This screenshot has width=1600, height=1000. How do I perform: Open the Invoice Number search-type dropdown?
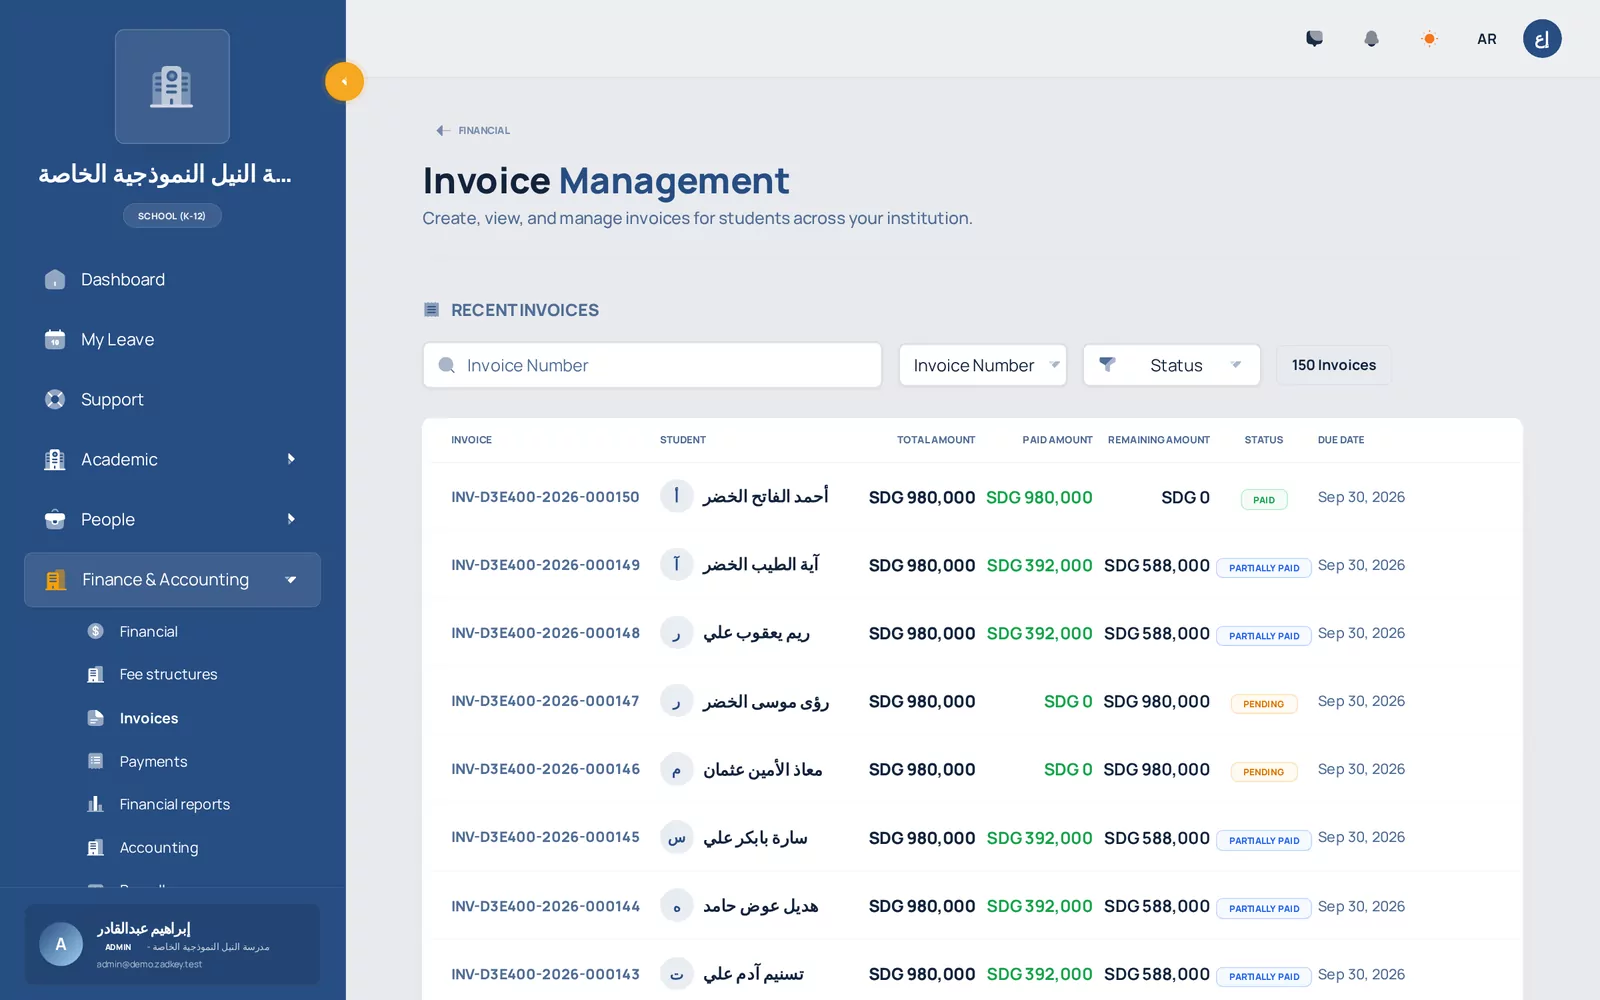coord(983,365)
